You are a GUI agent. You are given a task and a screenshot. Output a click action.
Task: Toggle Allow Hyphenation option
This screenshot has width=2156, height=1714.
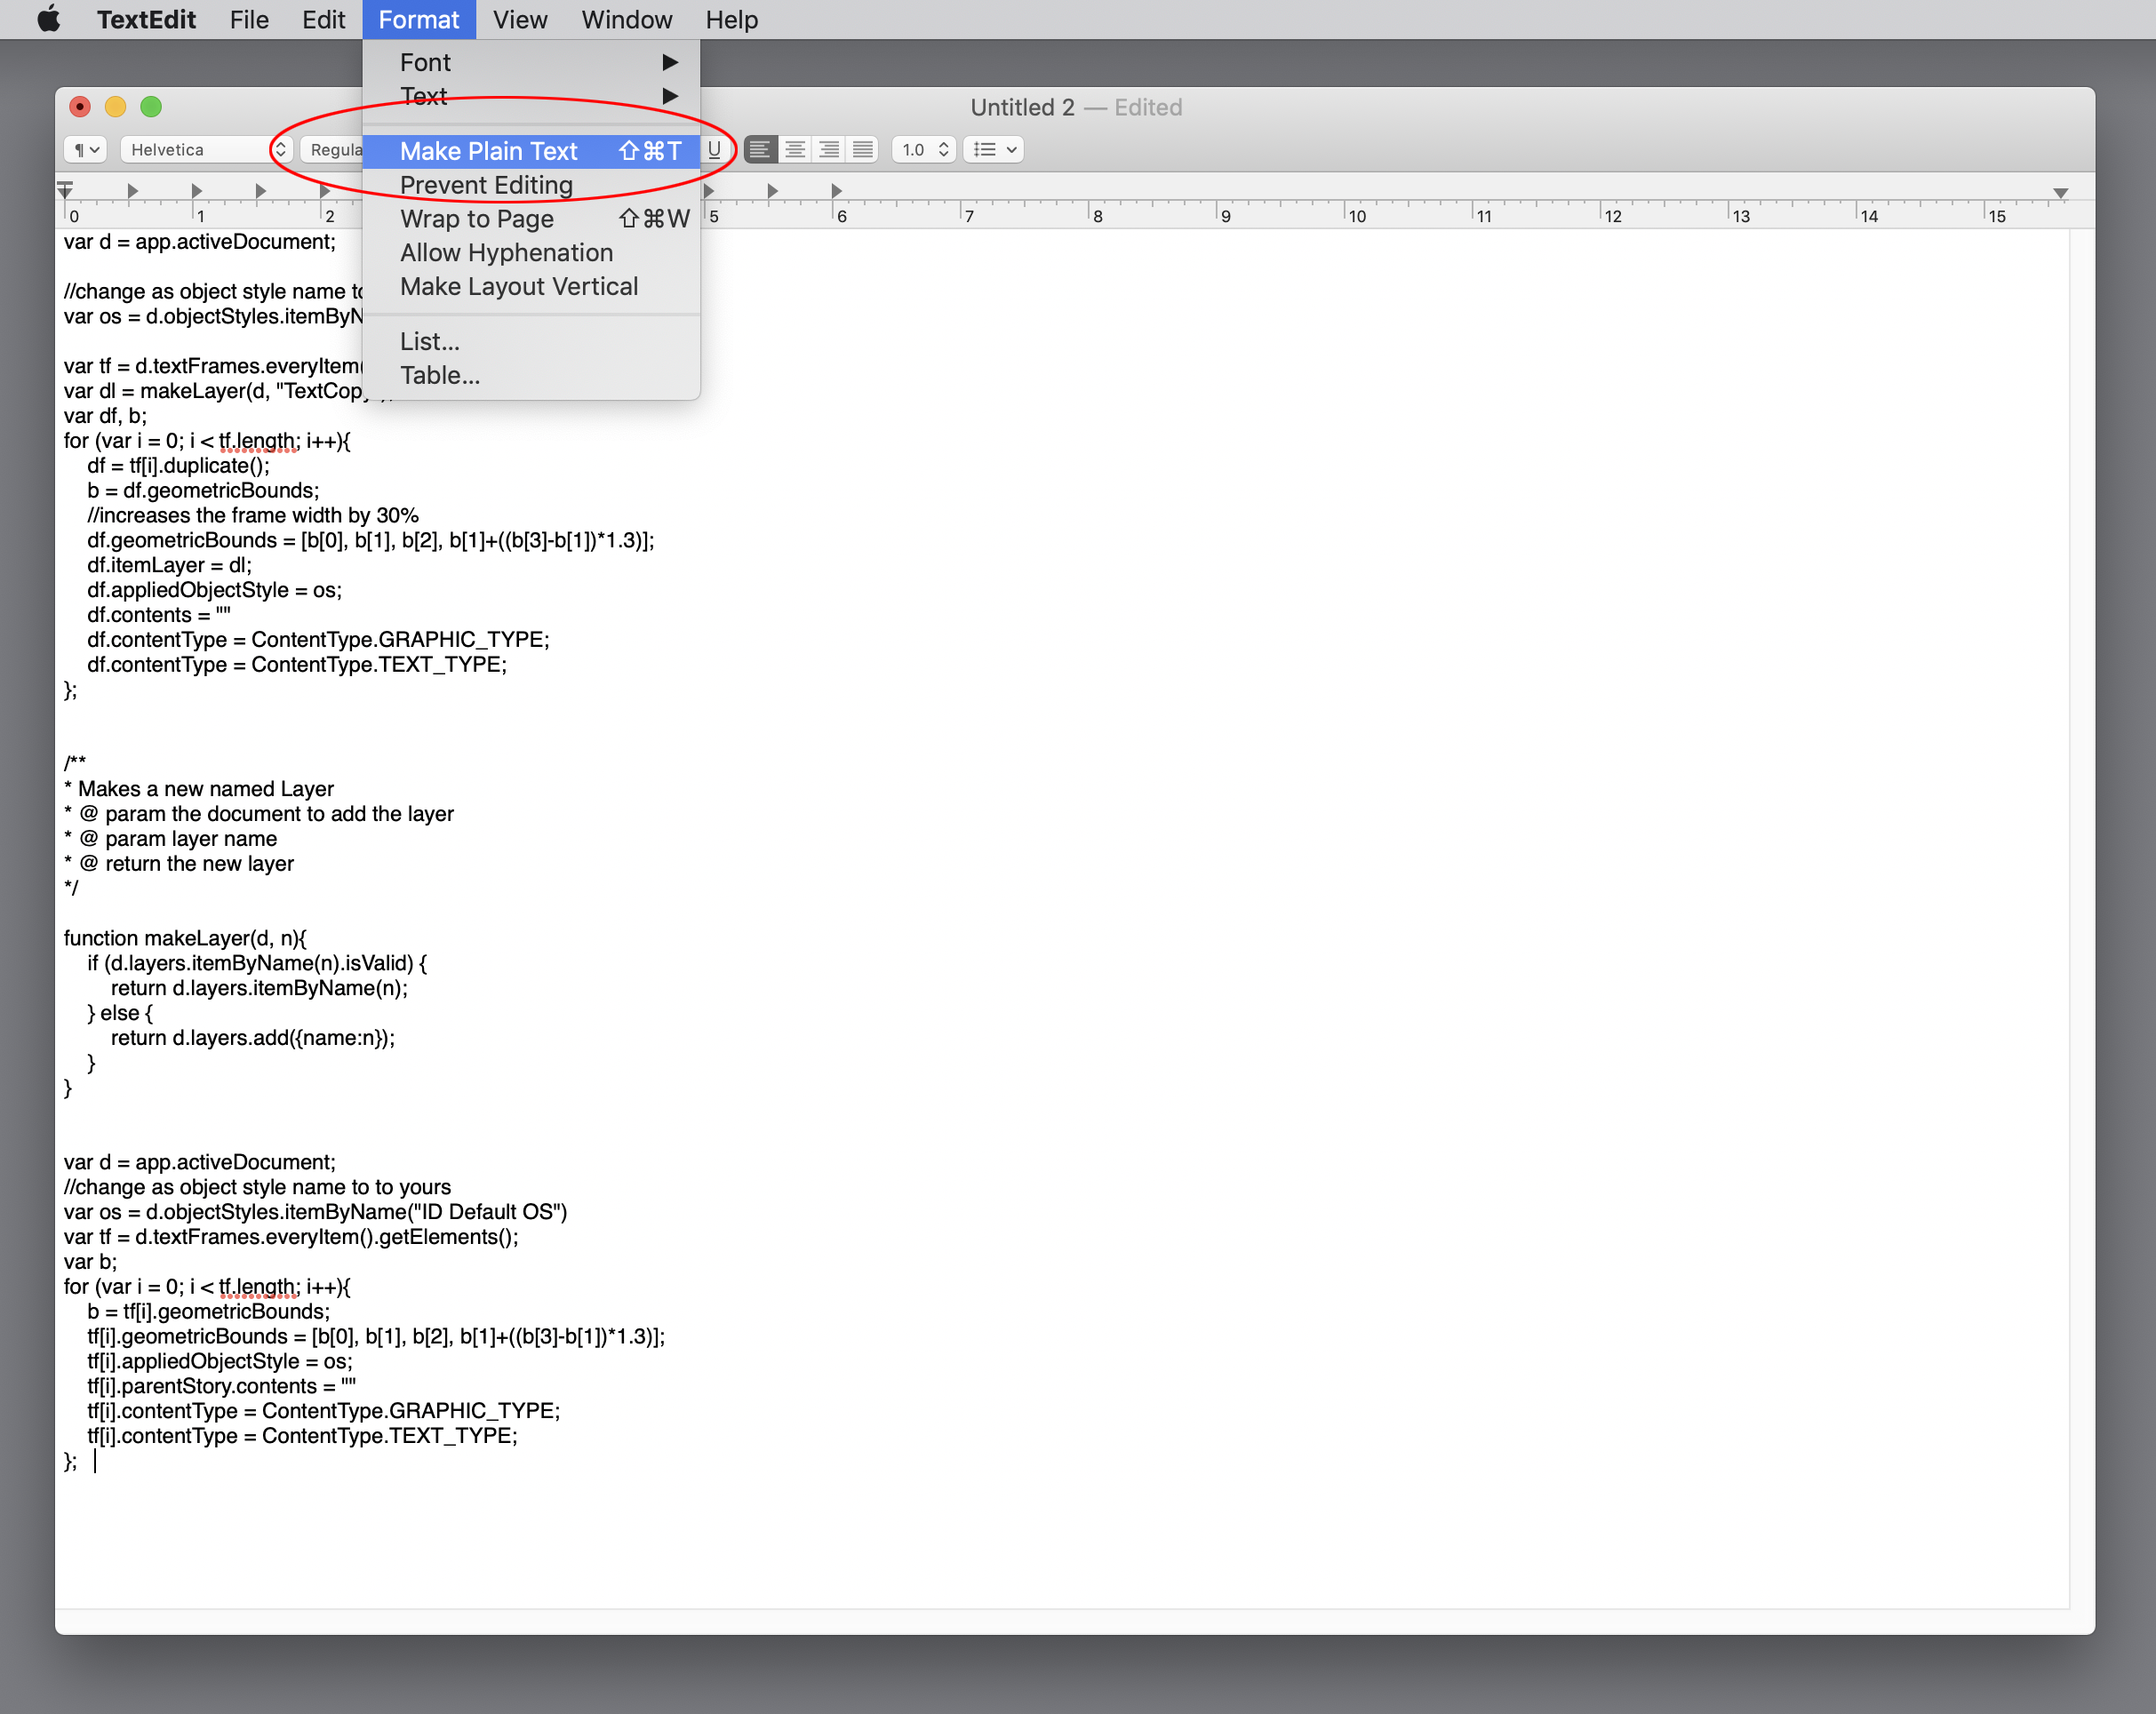coord(506,253)
